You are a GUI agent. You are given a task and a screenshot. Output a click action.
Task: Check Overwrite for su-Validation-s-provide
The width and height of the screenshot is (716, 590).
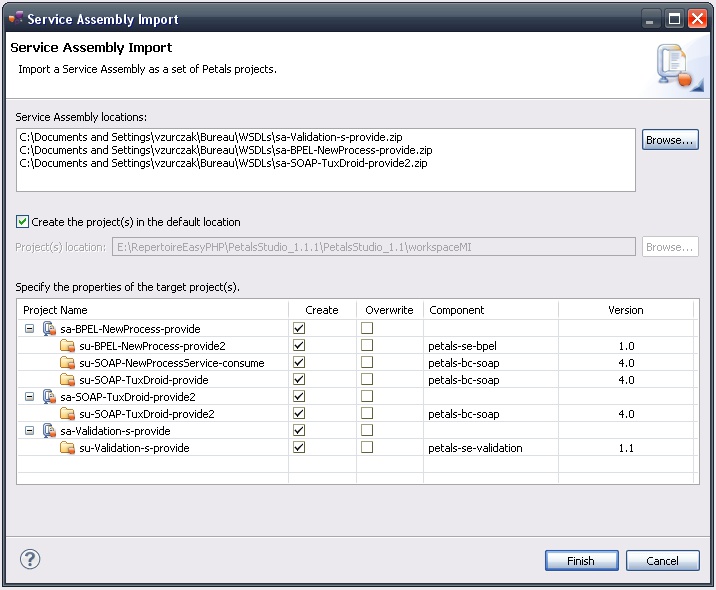point(367,448)
